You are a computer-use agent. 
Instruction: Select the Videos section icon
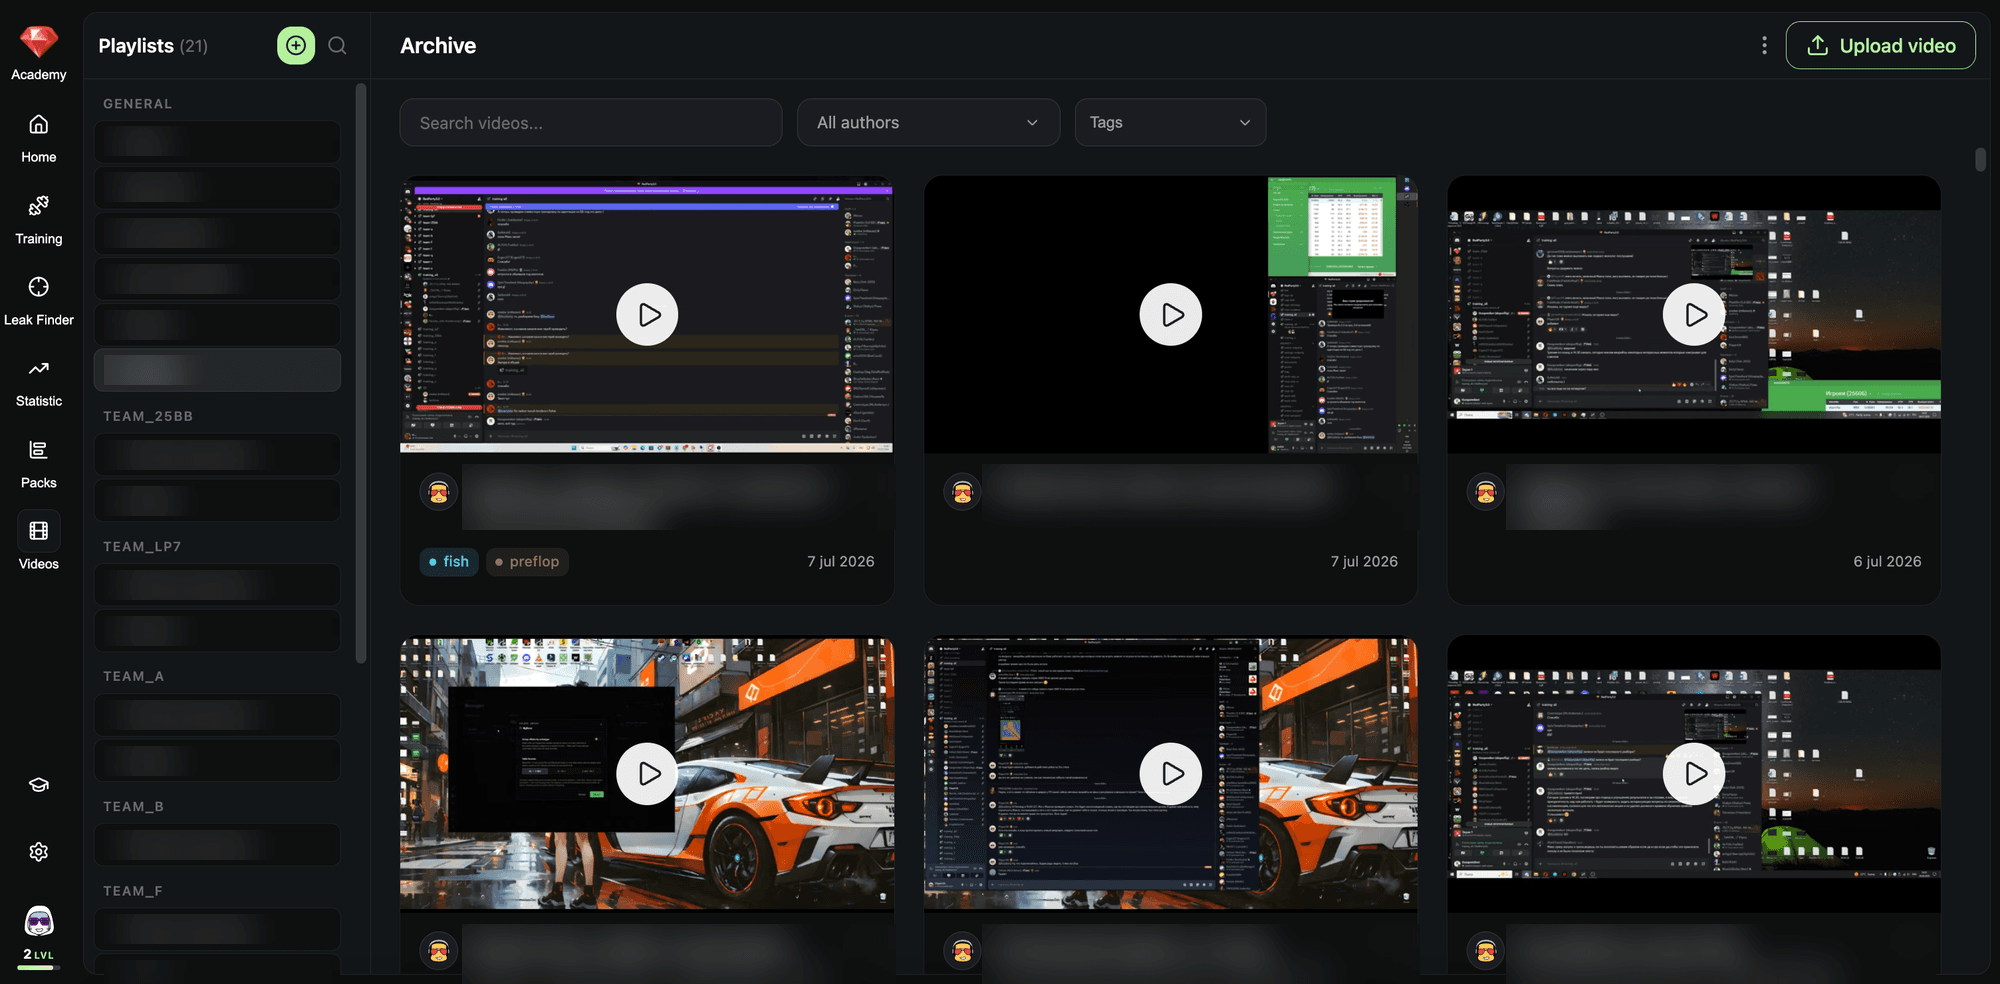[38, 531]
